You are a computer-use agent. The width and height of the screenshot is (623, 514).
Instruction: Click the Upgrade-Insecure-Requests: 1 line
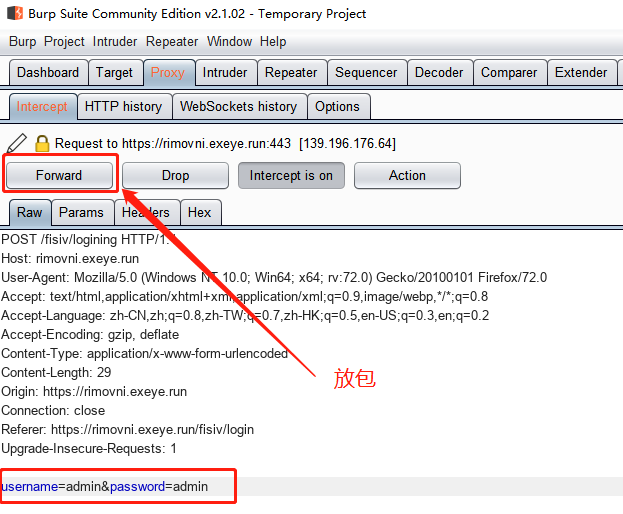point(89,448)
